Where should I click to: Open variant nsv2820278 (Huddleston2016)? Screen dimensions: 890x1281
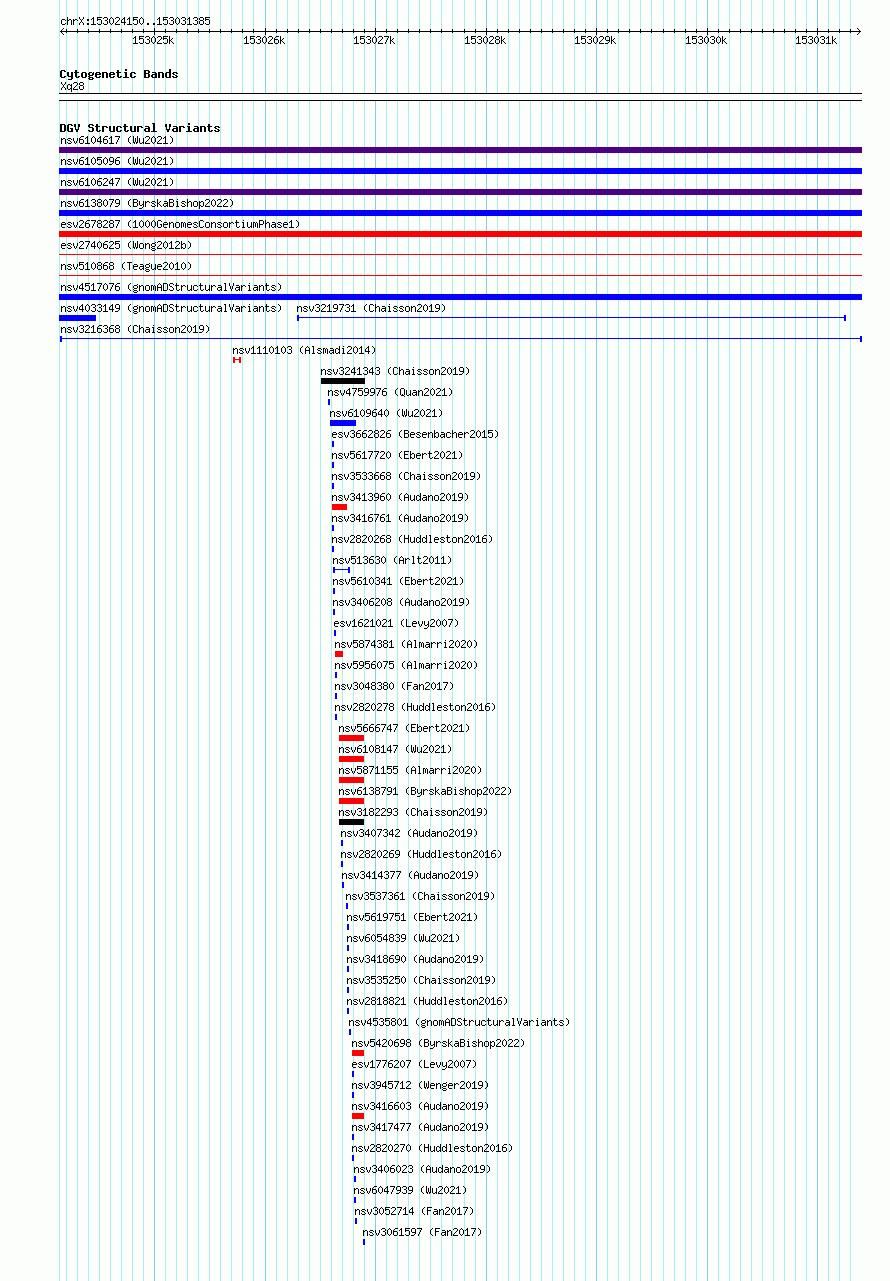[416, 707]
